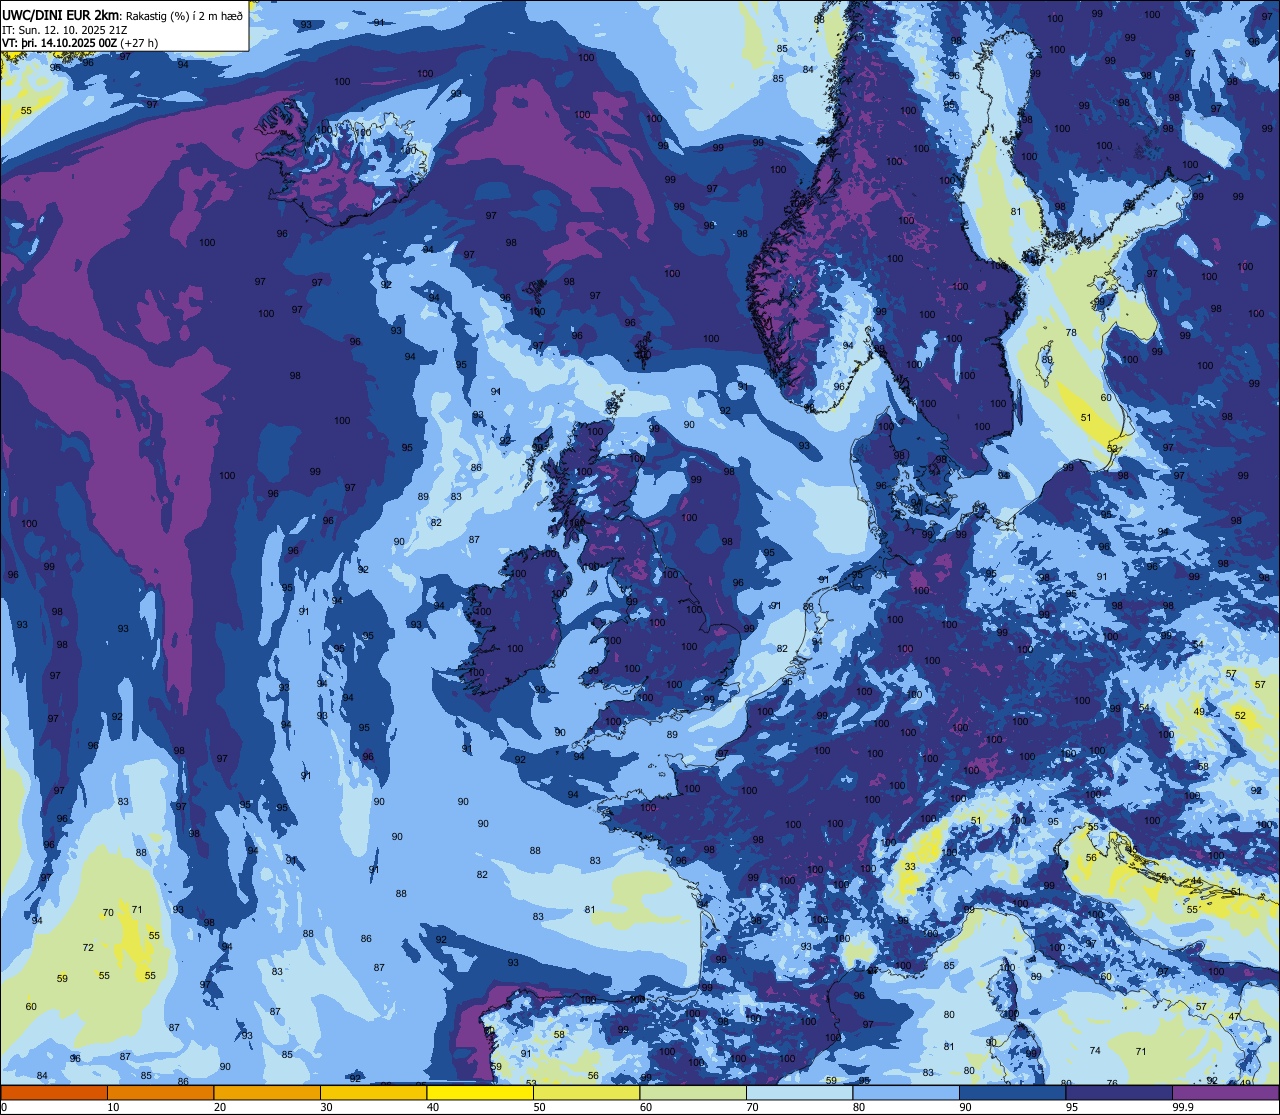This screenshot has height=1115, width=1280.
Task: Click the dark orange 0–10 legend swatch
Action: coord(54,1093)
